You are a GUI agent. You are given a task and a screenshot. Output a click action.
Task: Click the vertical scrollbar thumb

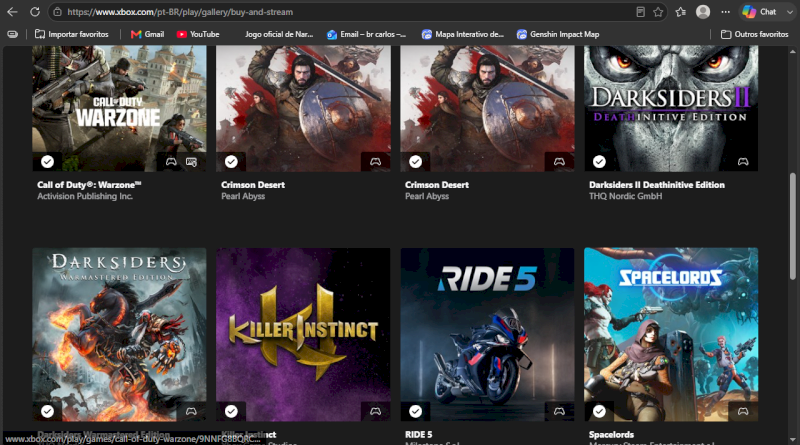point(792,226)
